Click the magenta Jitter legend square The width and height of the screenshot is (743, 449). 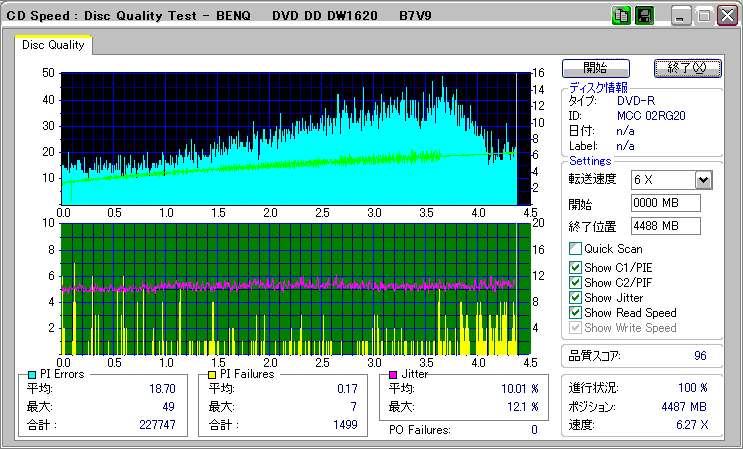pos(395,374)
